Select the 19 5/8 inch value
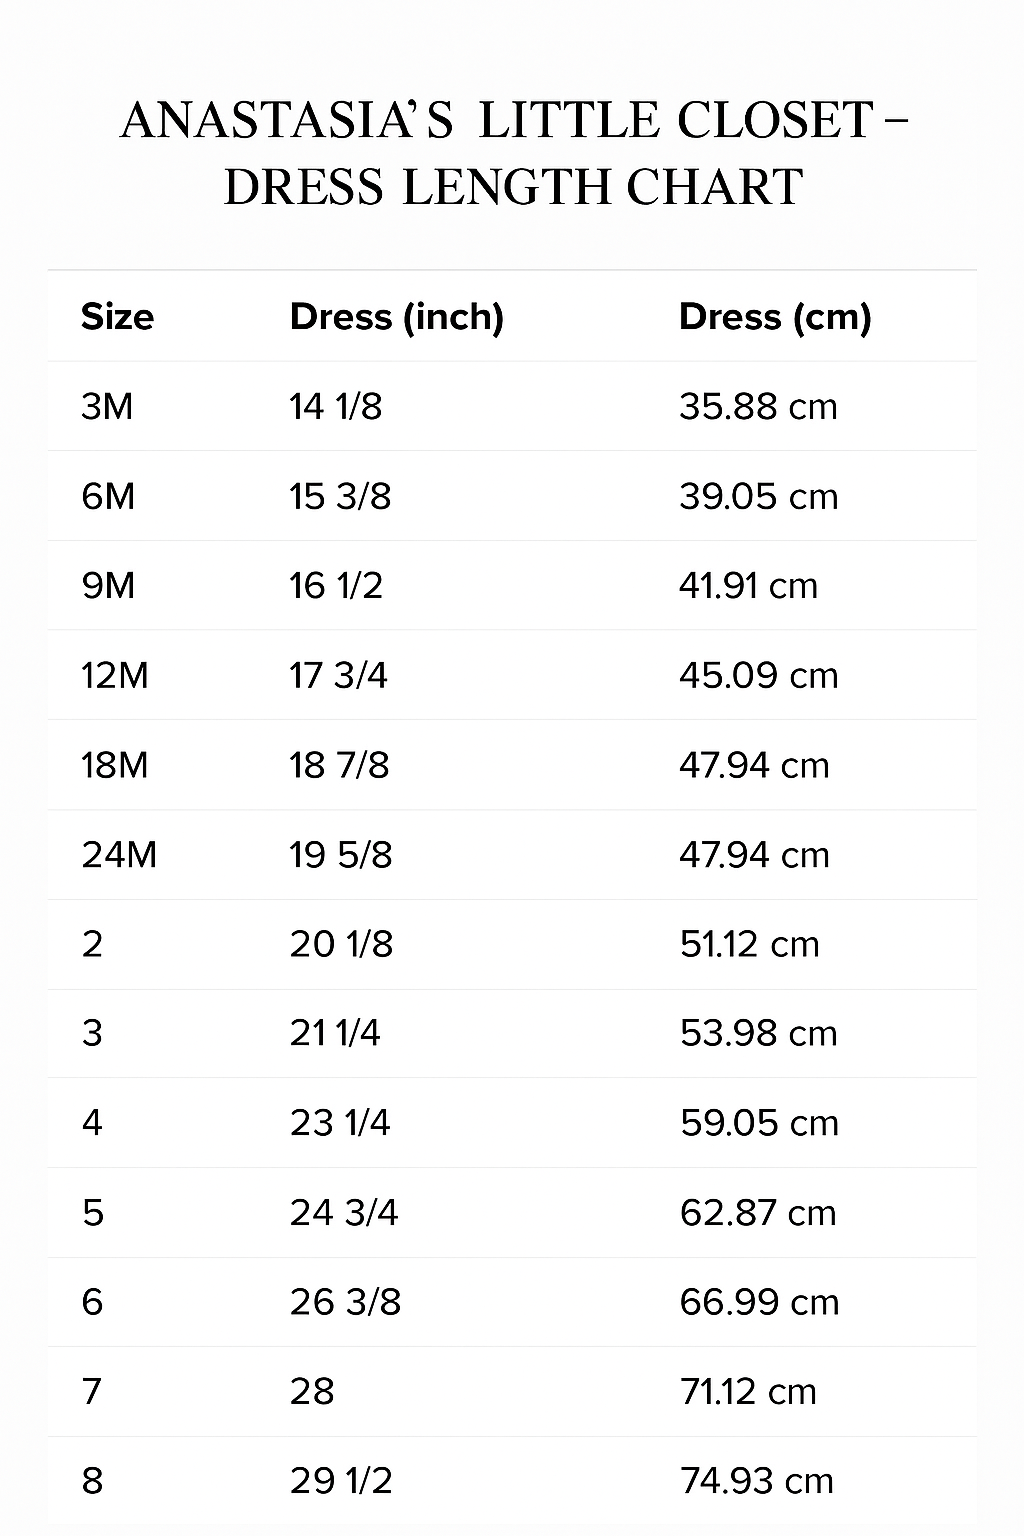Screen dimensions: 1024x1536 (341, 855)
